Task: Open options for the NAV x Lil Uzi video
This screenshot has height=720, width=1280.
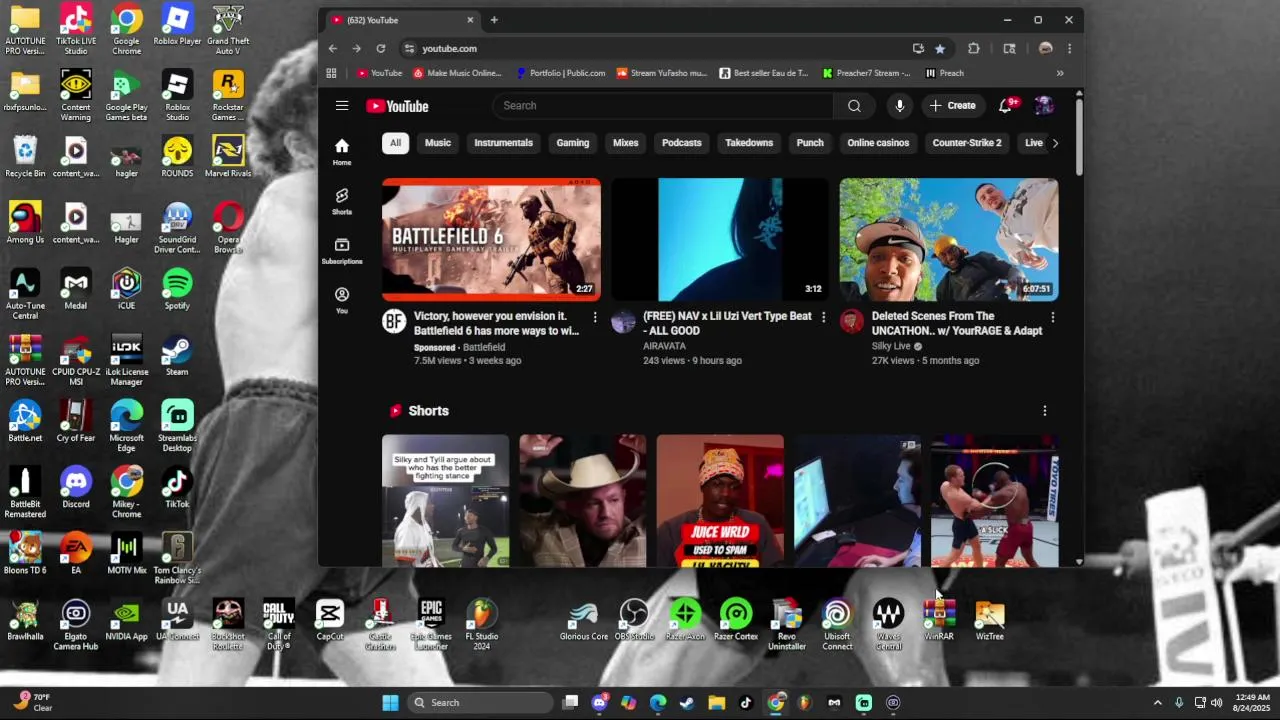Action: point(824,317)
